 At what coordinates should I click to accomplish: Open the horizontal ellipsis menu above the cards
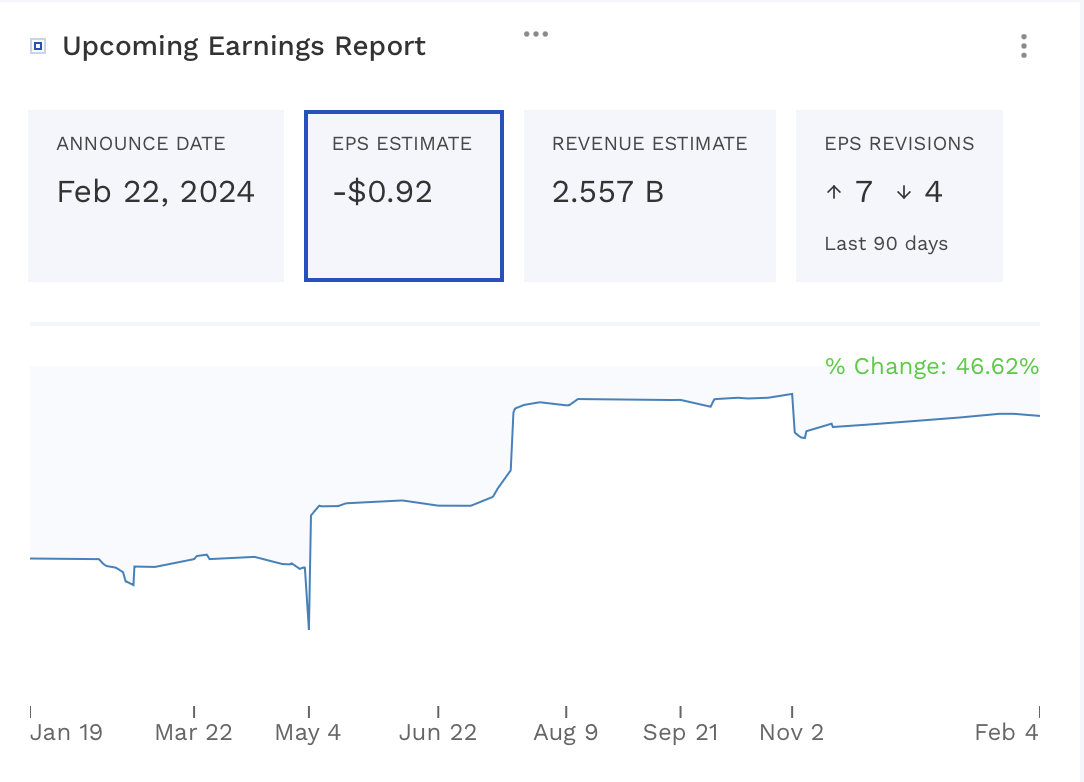point(536,32)
